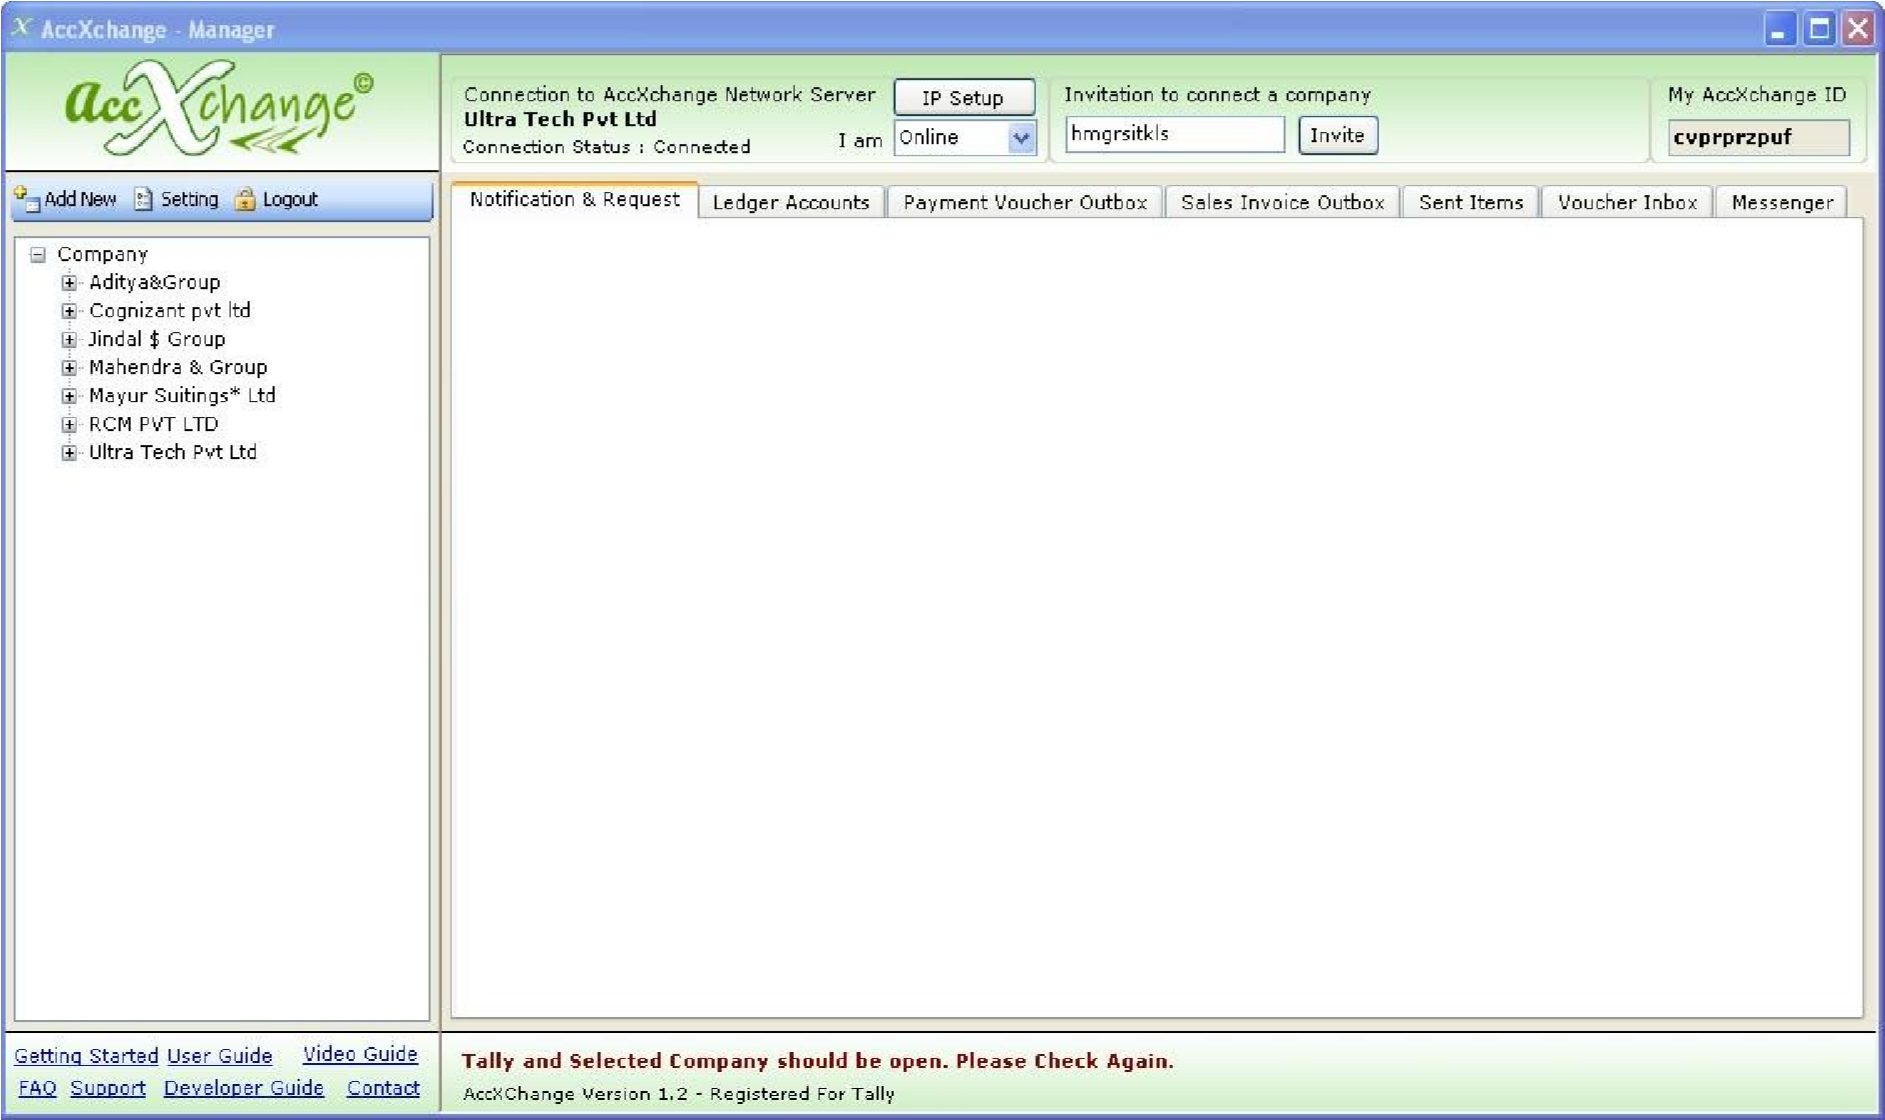Switch to the Sent Items tab
The height and width of the screenshot is (1120, 1885).
click(x=1471, y=202)
